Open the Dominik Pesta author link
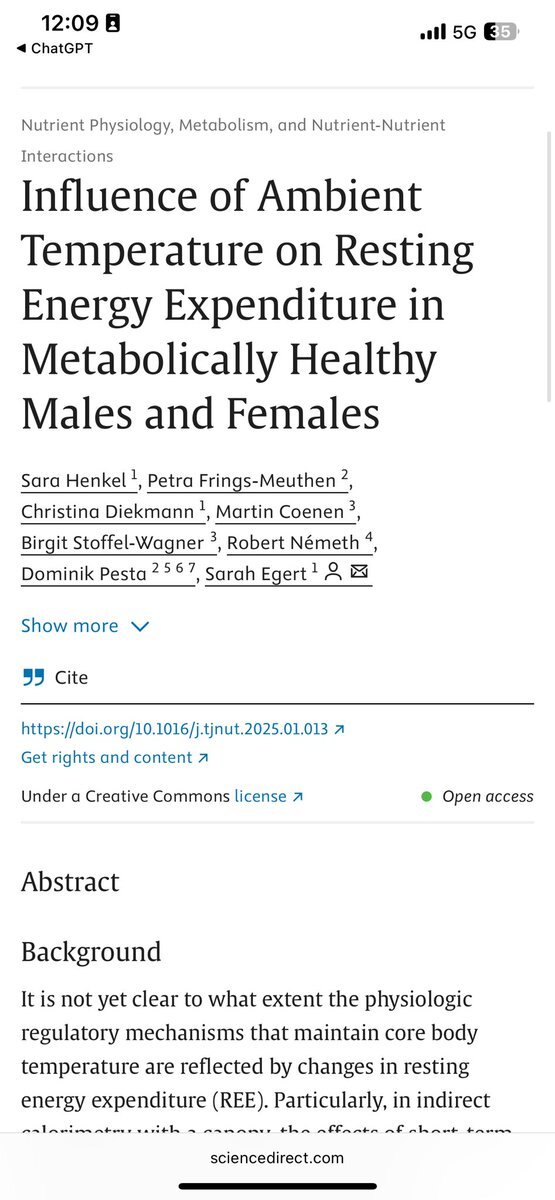This screenshot has height=1200, width=555. tap(109, 574)
